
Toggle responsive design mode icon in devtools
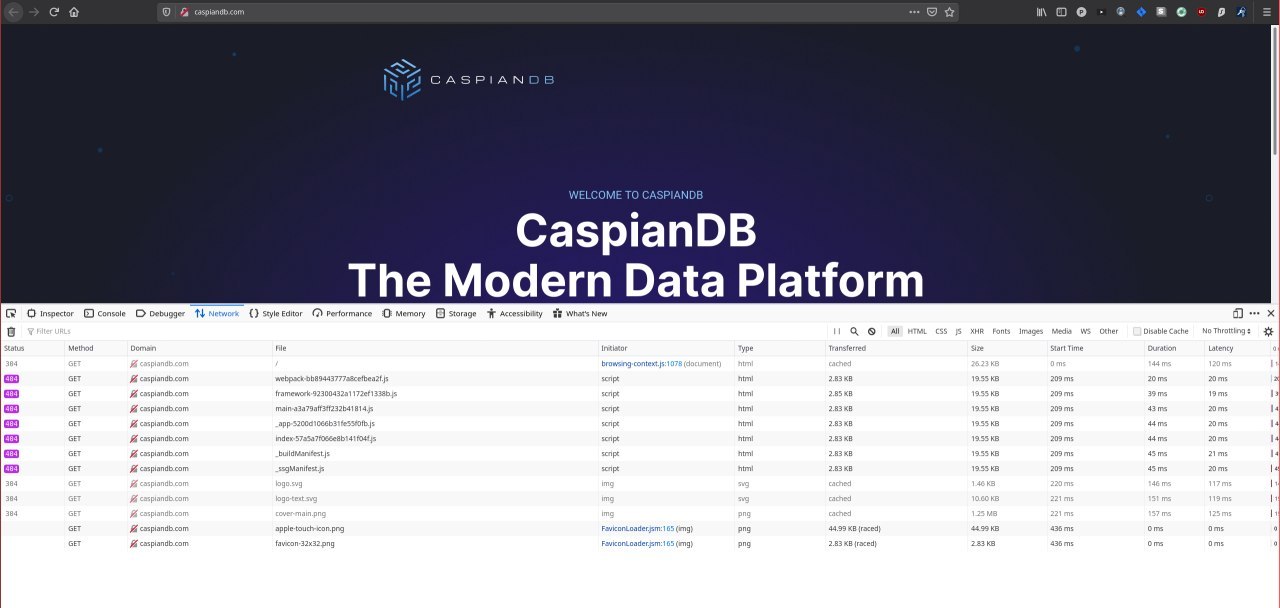(x=1238, y=313)
